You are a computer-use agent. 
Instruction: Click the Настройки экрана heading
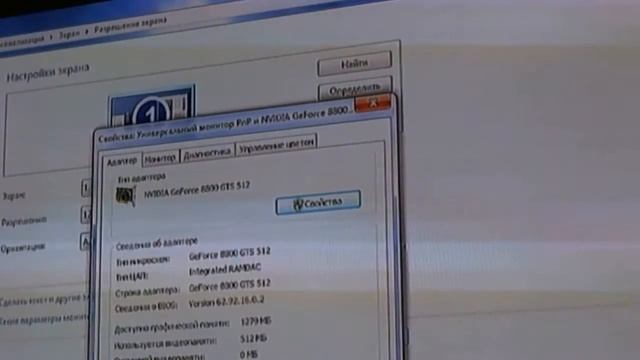coord(48,72)
